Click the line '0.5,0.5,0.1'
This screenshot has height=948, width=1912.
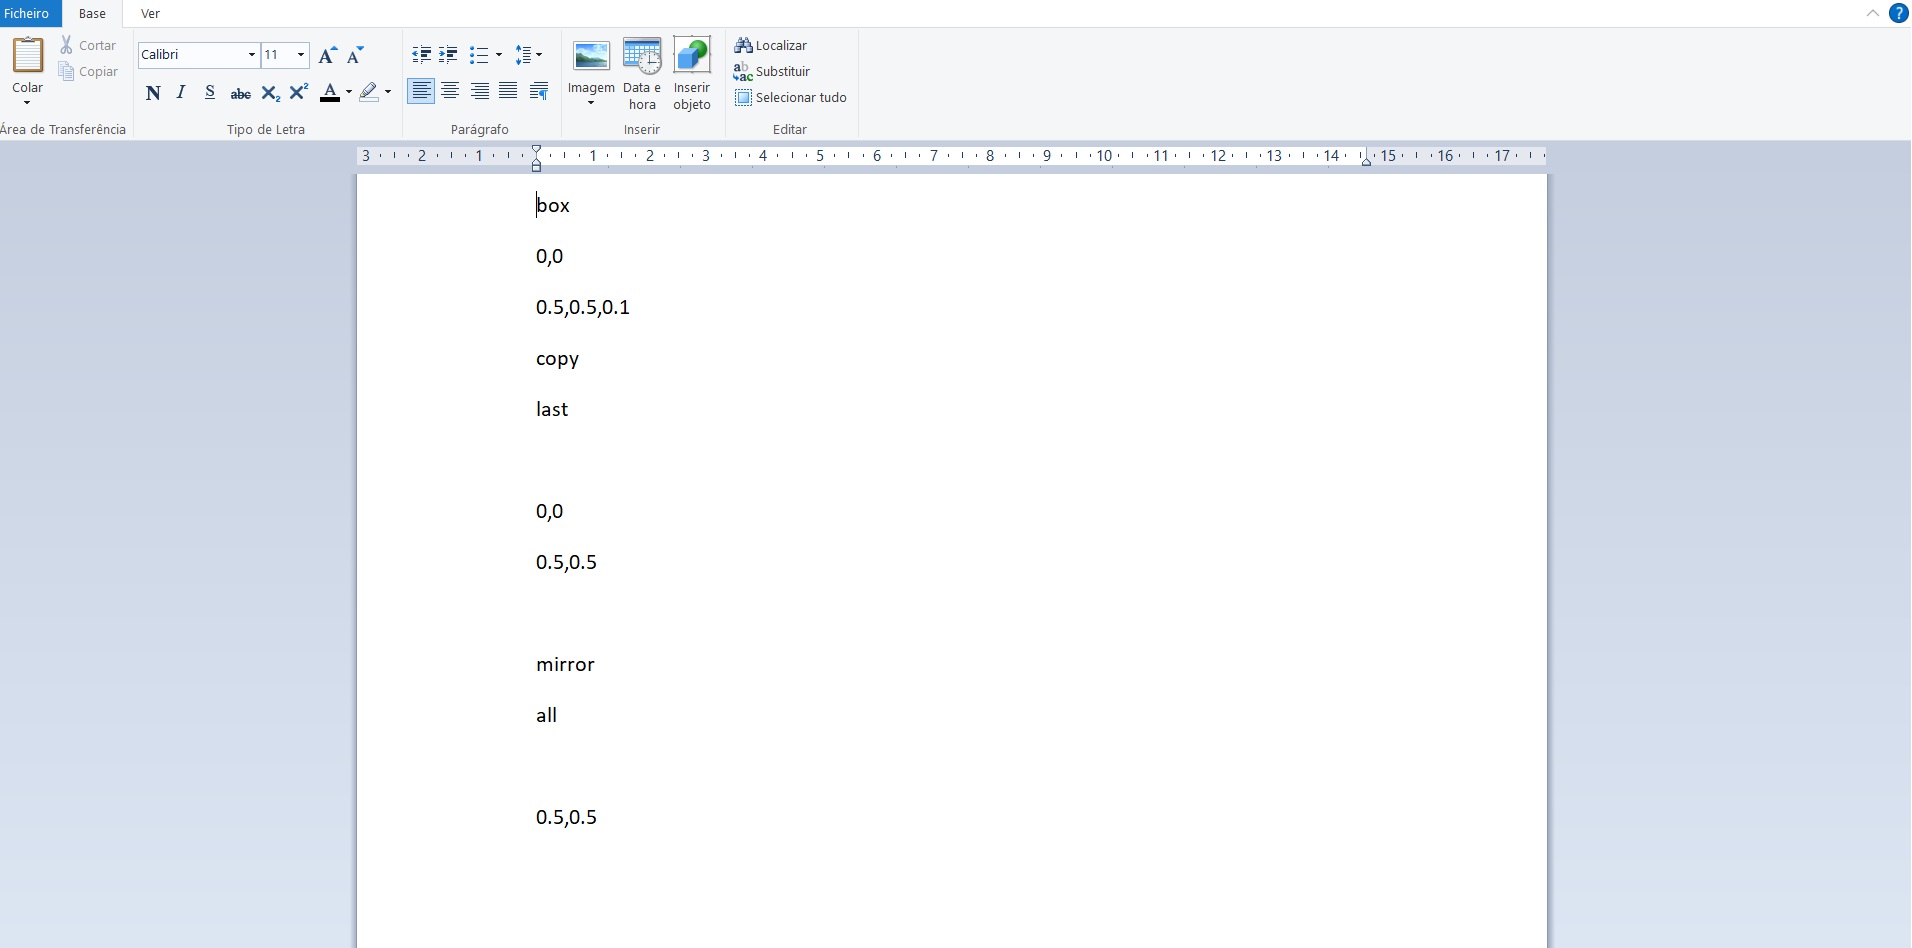[583, 307]
